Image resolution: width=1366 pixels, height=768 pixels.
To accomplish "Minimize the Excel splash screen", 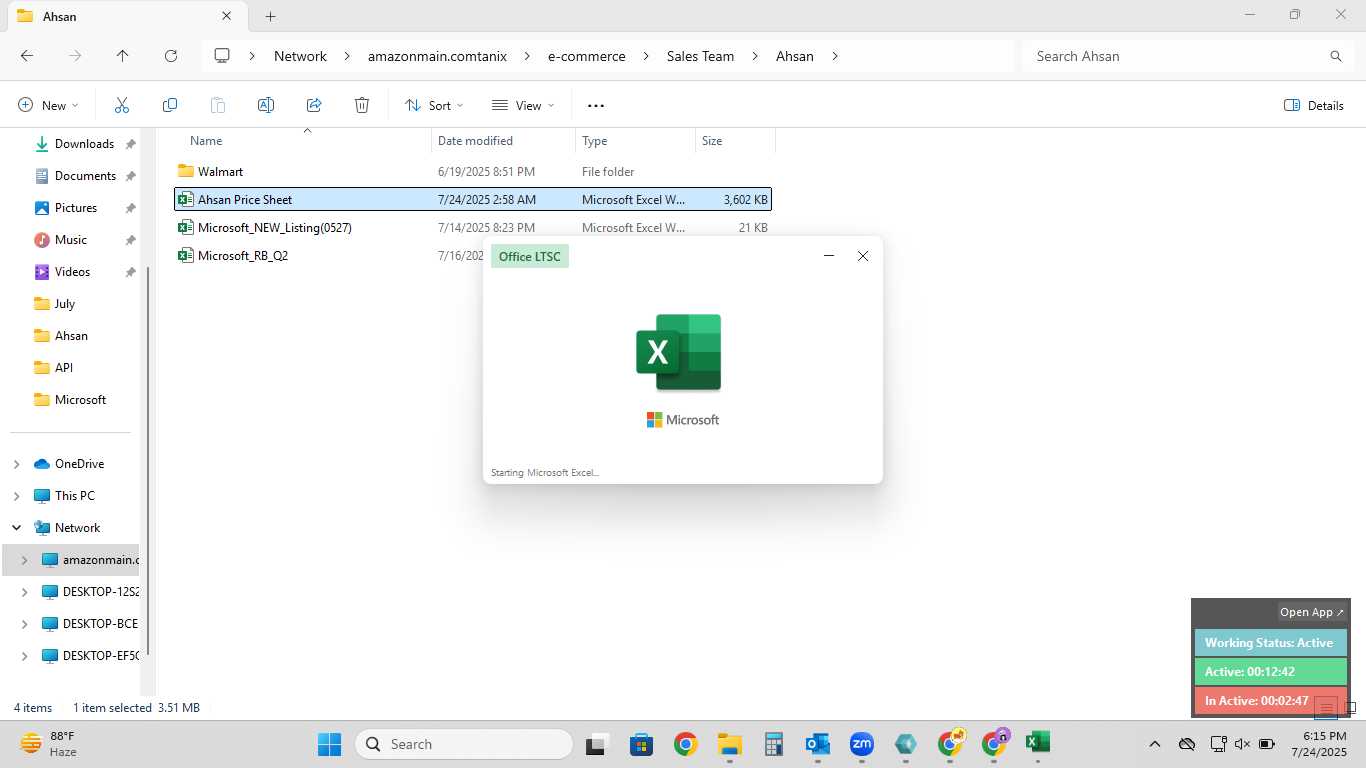I will 829,256.
